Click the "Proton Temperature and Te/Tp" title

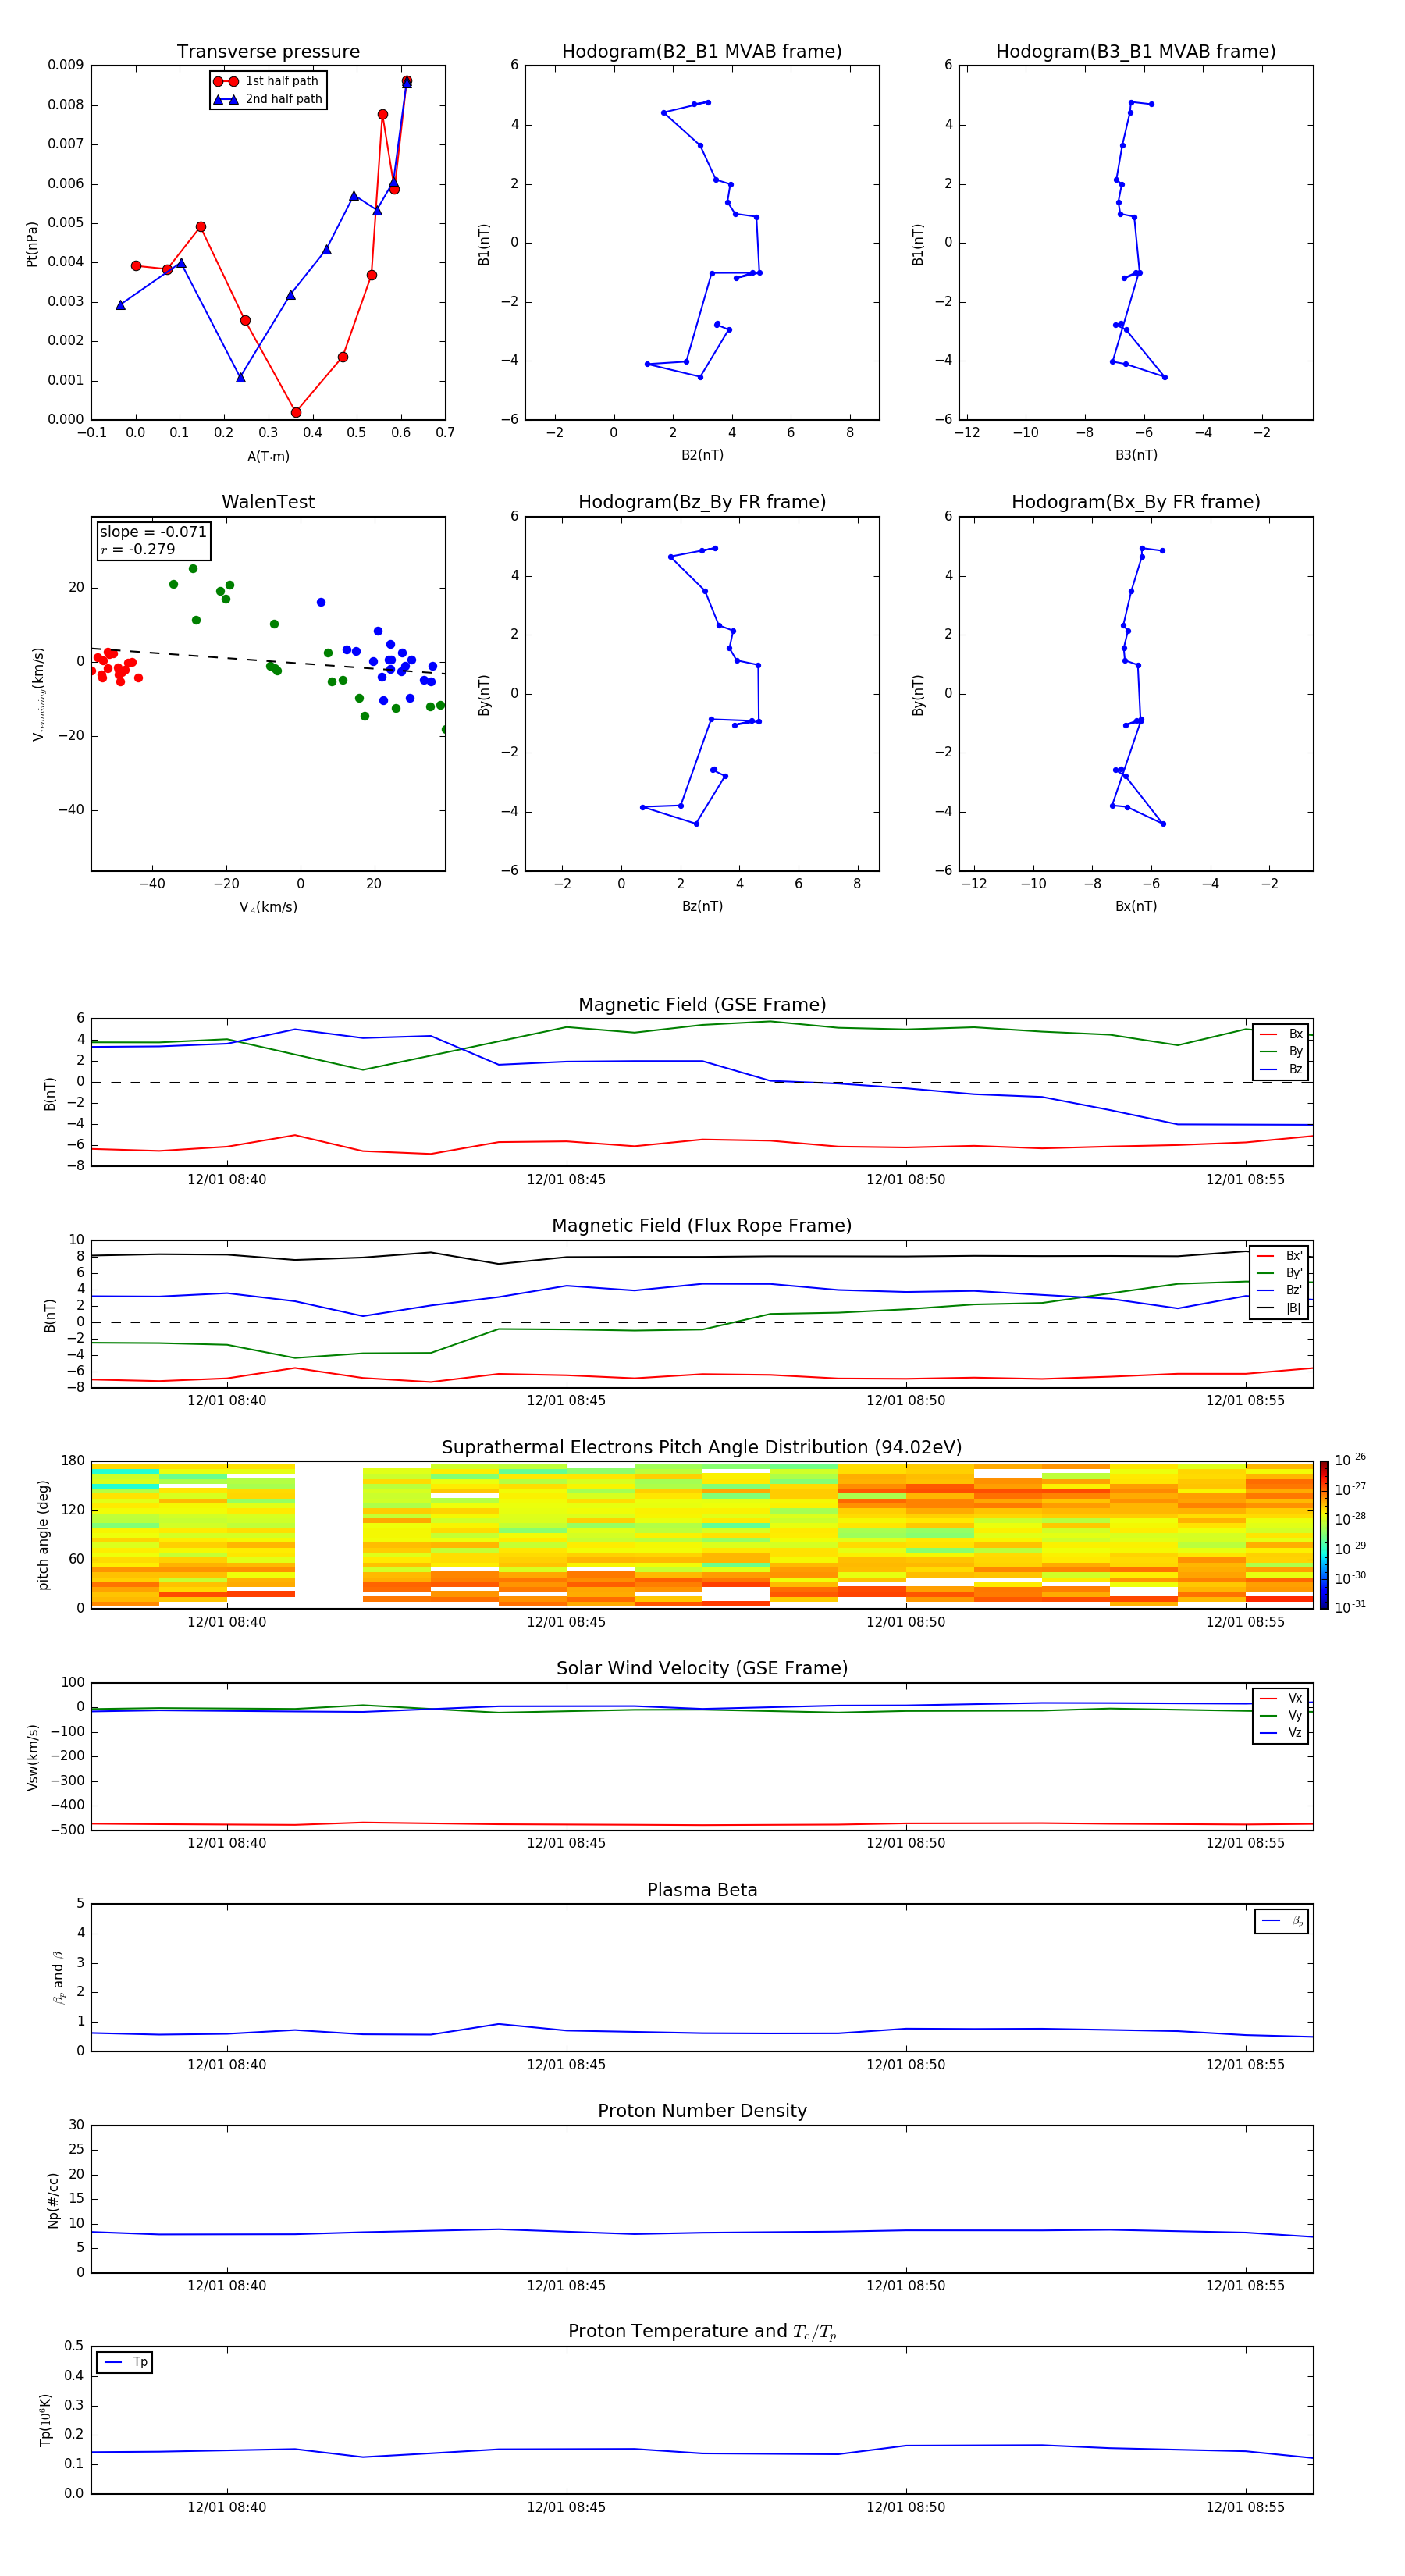pyautogui.click(x=702, y=2331)
